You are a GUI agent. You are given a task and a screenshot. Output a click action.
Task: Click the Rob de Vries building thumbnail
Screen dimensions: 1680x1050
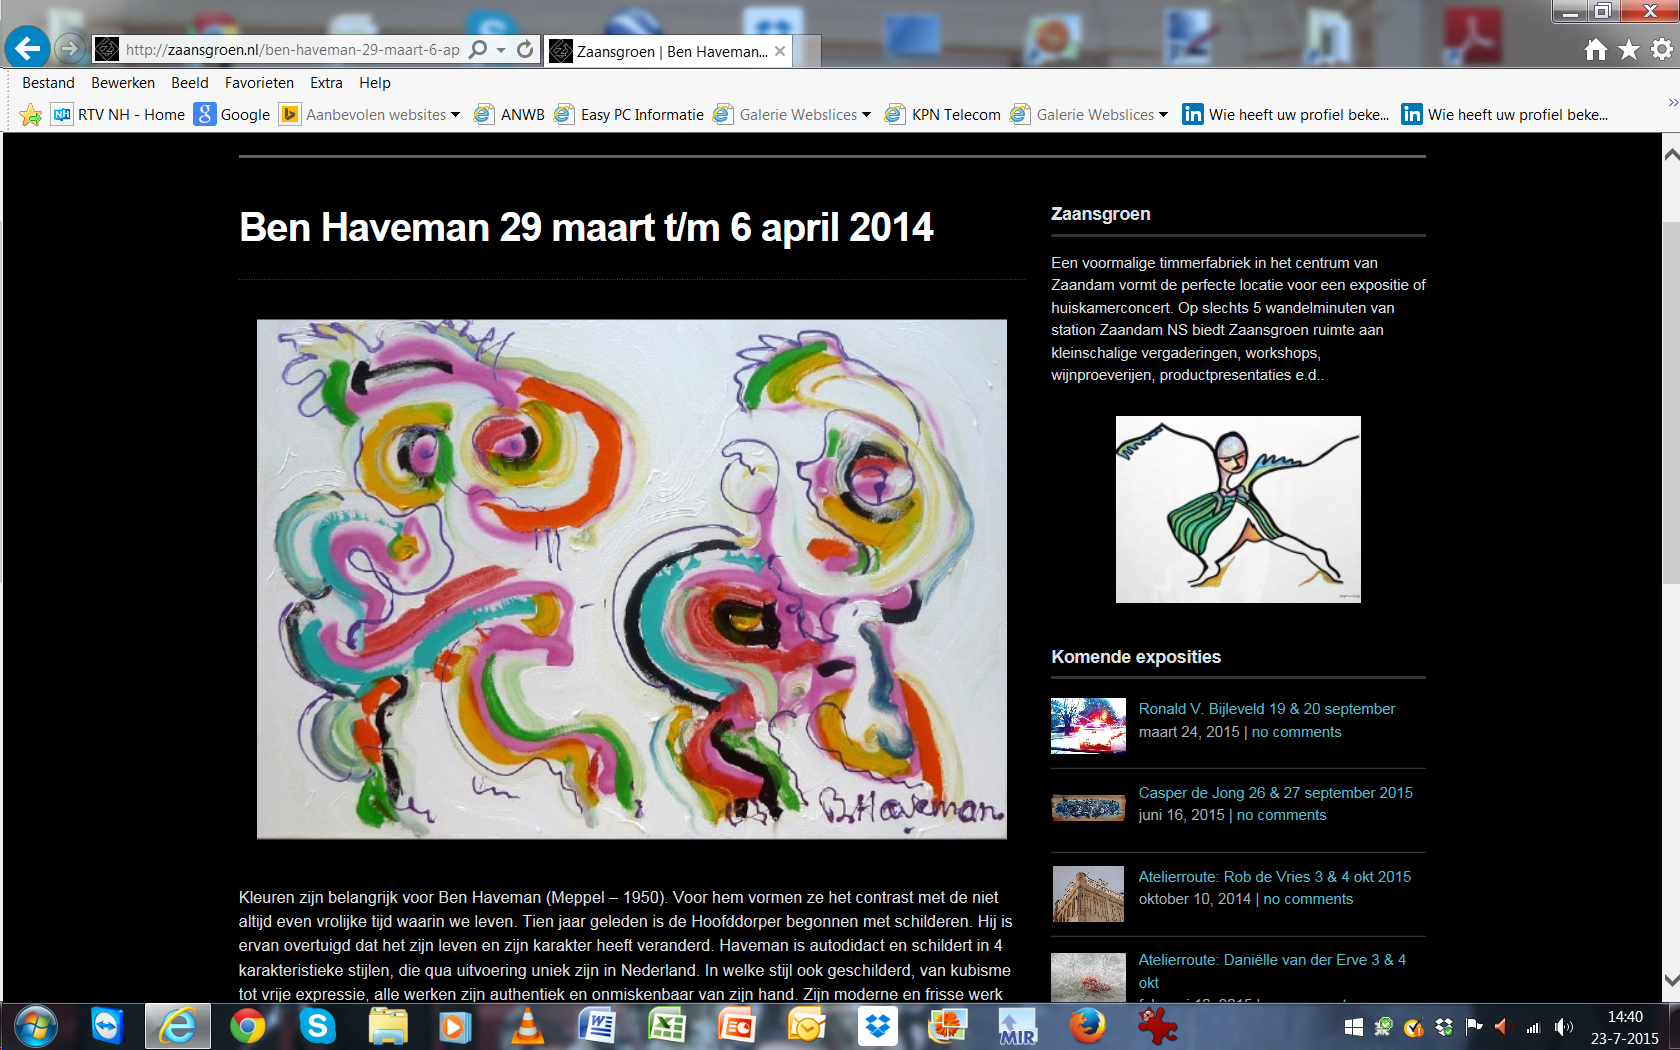(x=1088, y=894)
